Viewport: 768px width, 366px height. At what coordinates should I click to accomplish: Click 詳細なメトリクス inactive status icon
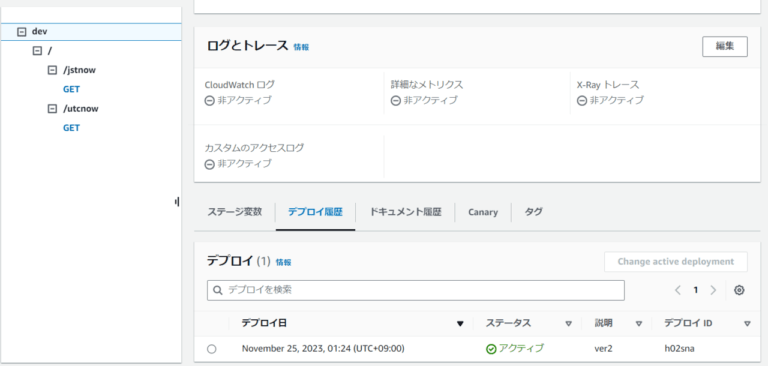[396, 100]
